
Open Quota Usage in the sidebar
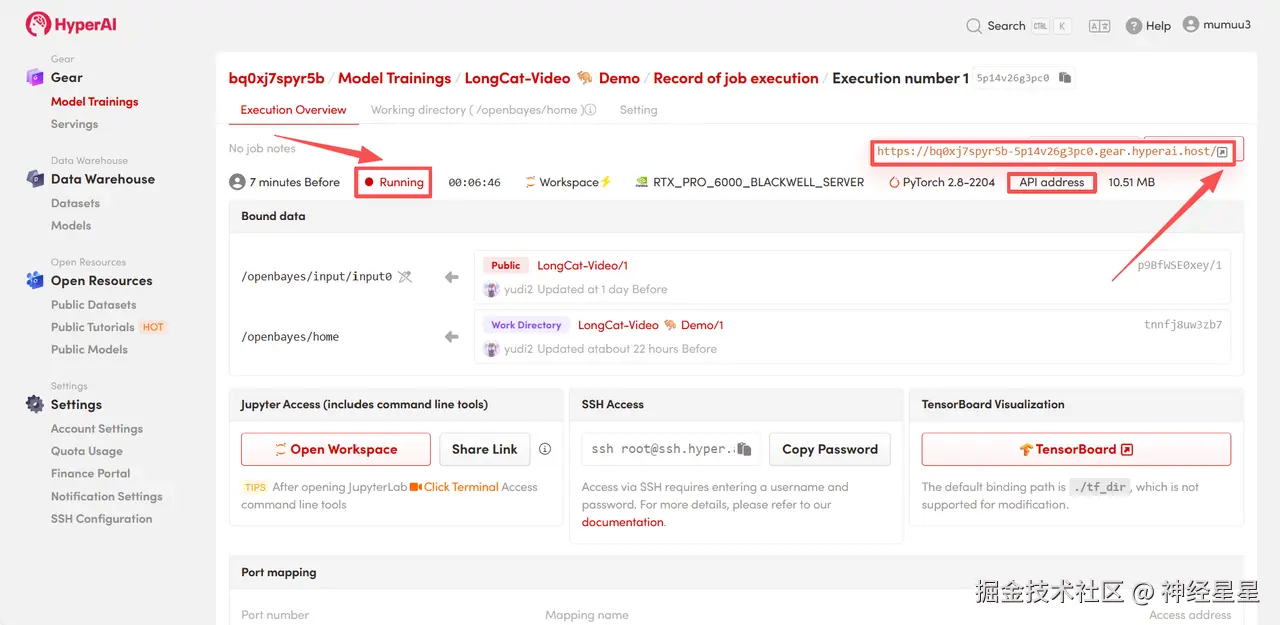point(87,451)
